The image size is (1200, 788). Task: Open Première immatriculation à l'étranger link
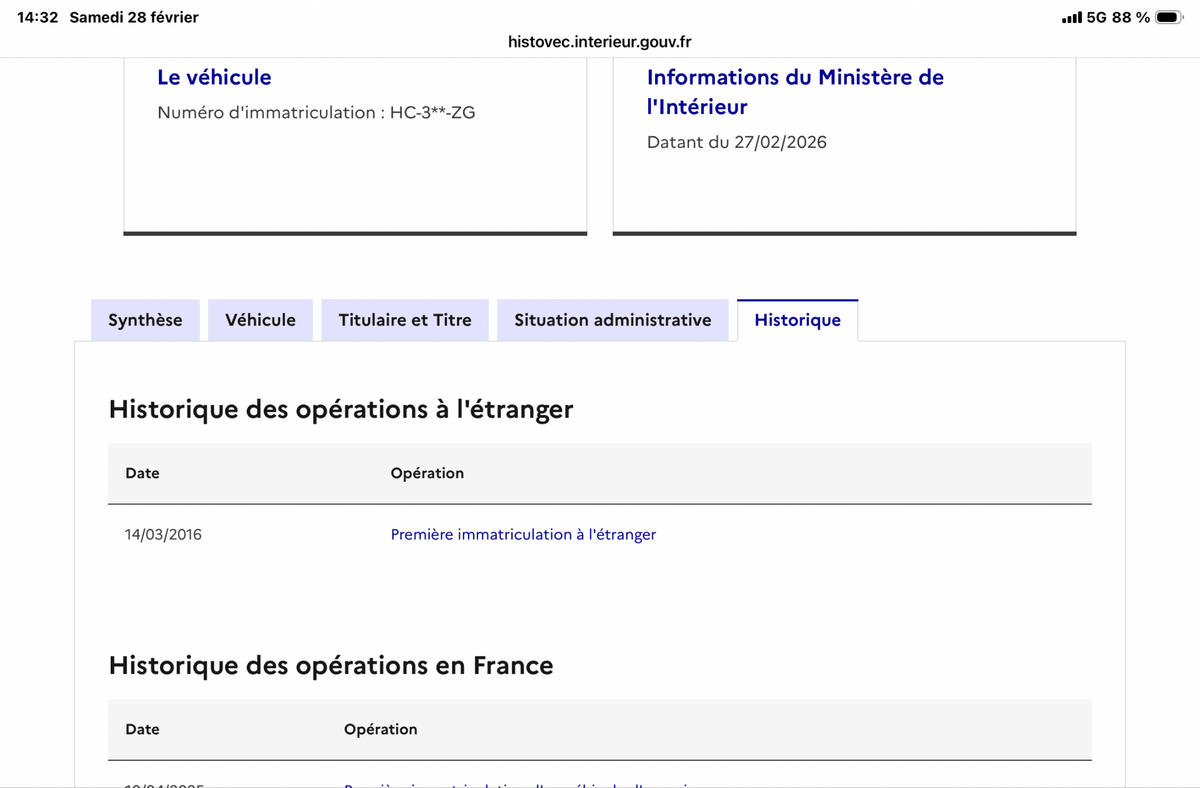(x=523, y=535)
